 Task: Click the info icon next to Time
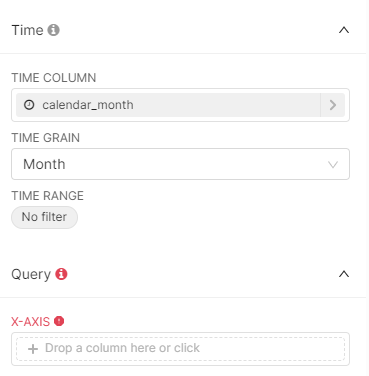[x=53, y=30]
